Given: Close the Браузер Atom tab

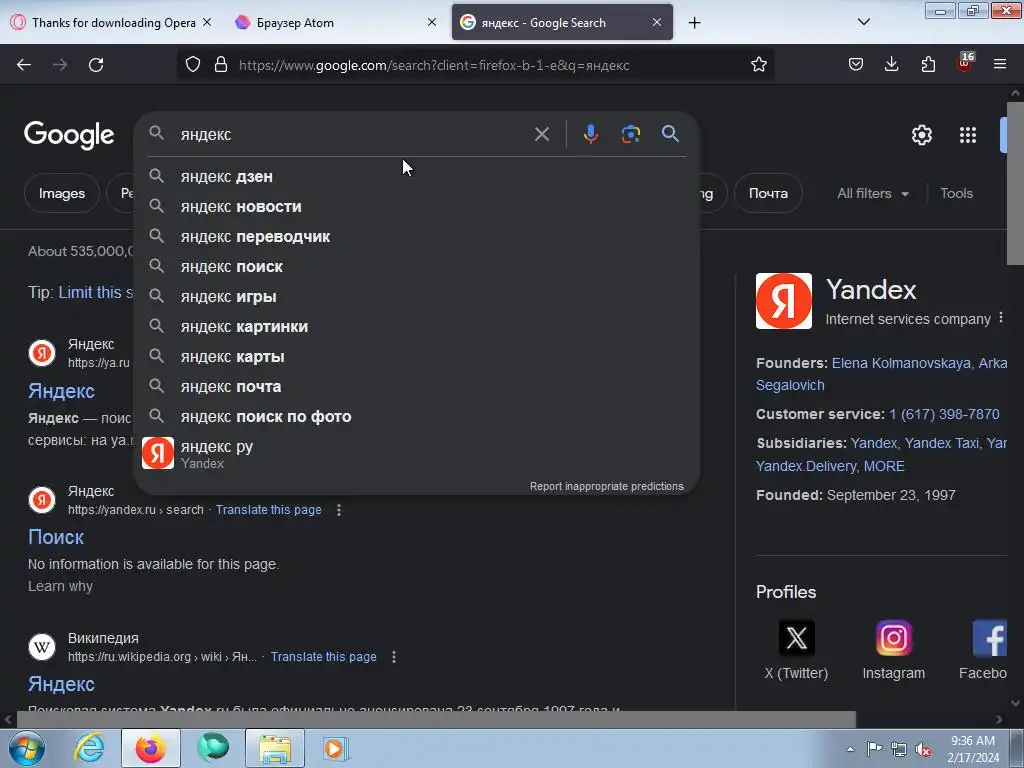Looking at the screenshot, I should pyautogui.click(x=432, y=22).
